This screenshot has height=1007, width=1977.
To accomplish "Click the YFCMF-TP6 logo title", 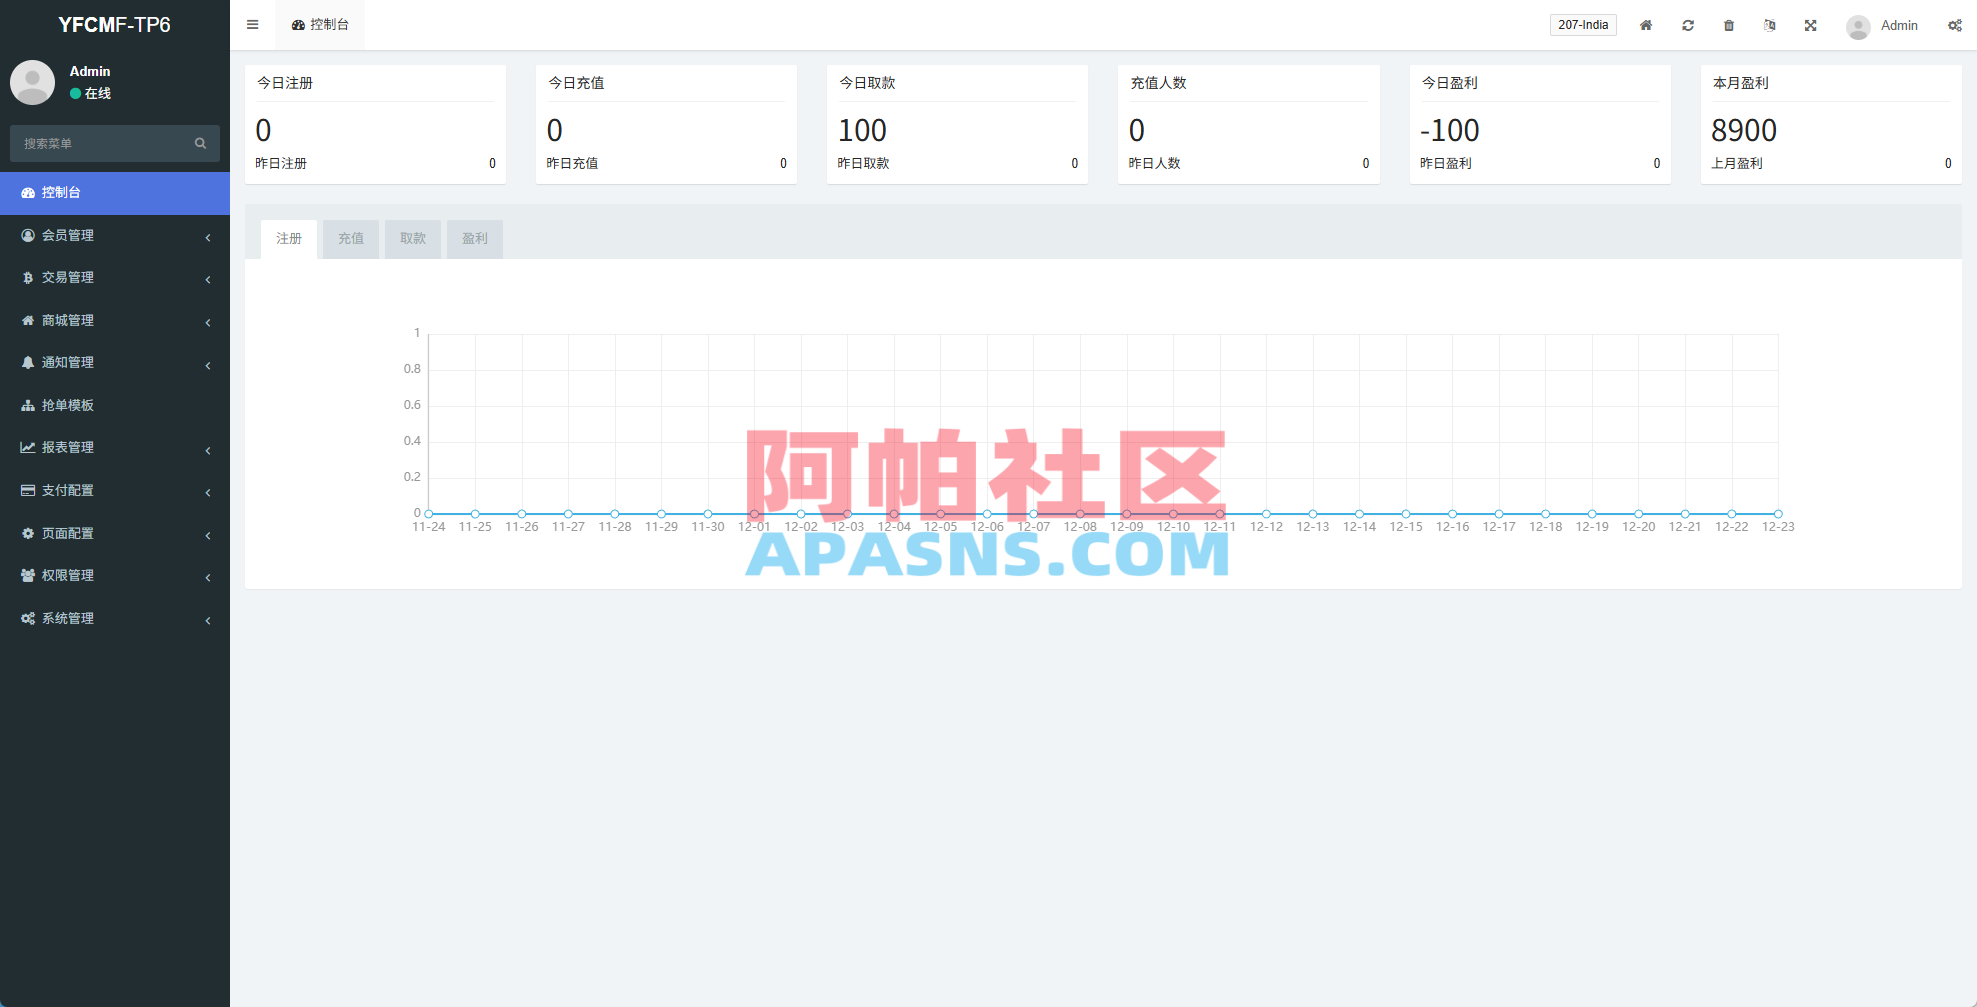I will pyautogui.click(x=114, y=25).
